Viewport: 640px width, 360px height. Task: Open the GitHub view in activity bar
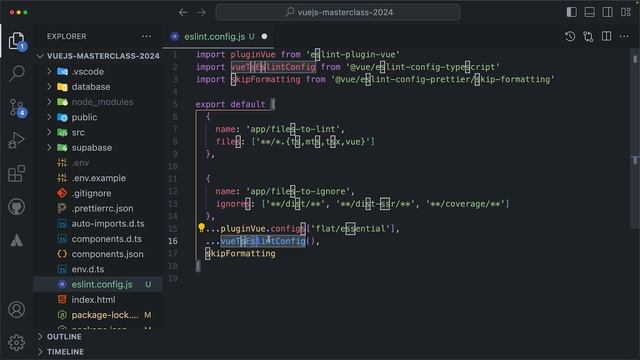click(17, 207)
